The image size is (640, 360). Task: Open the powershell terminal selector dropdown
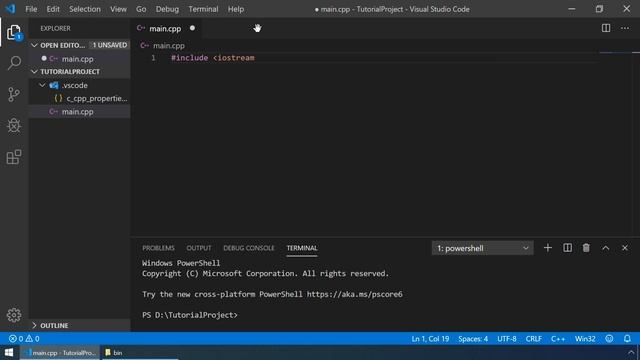click(x=482, y=248)
